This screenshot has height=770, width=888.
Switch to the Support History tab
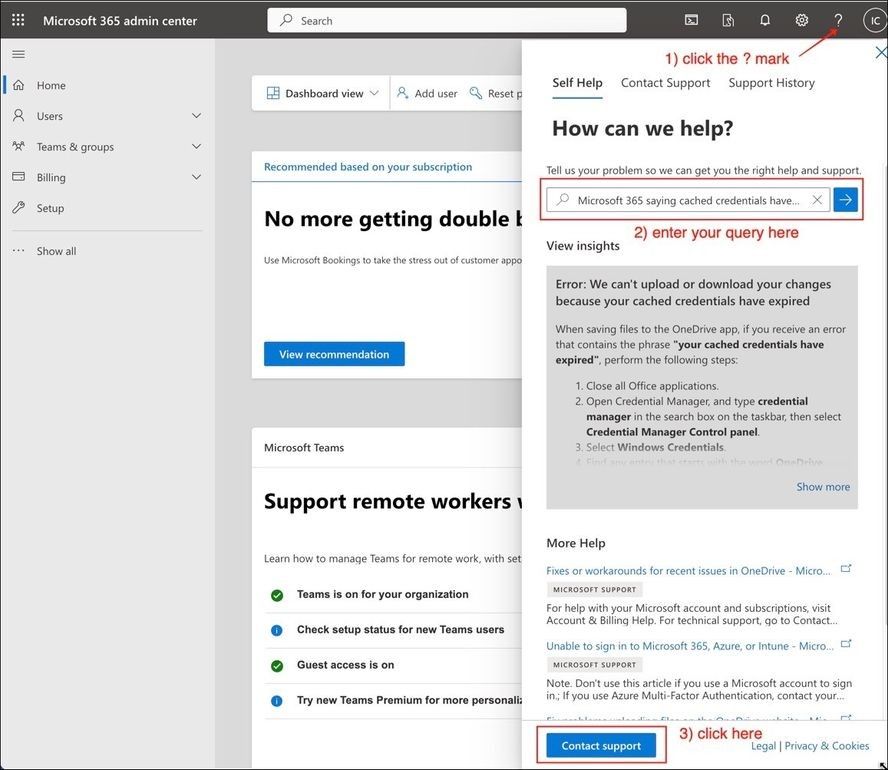(x=771, y=82)
